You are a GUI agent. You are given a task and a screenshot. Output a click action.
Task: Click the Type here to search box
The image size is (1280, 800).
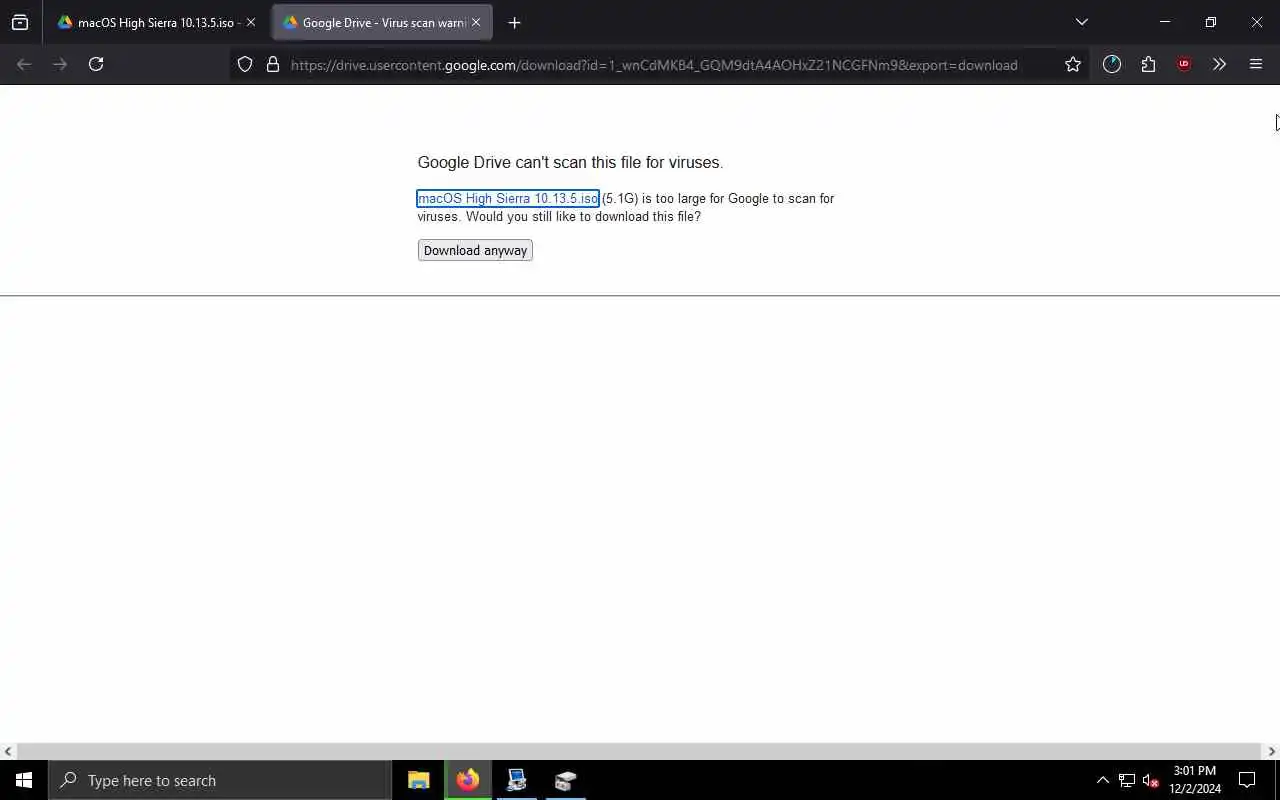[x=220, y=780]
